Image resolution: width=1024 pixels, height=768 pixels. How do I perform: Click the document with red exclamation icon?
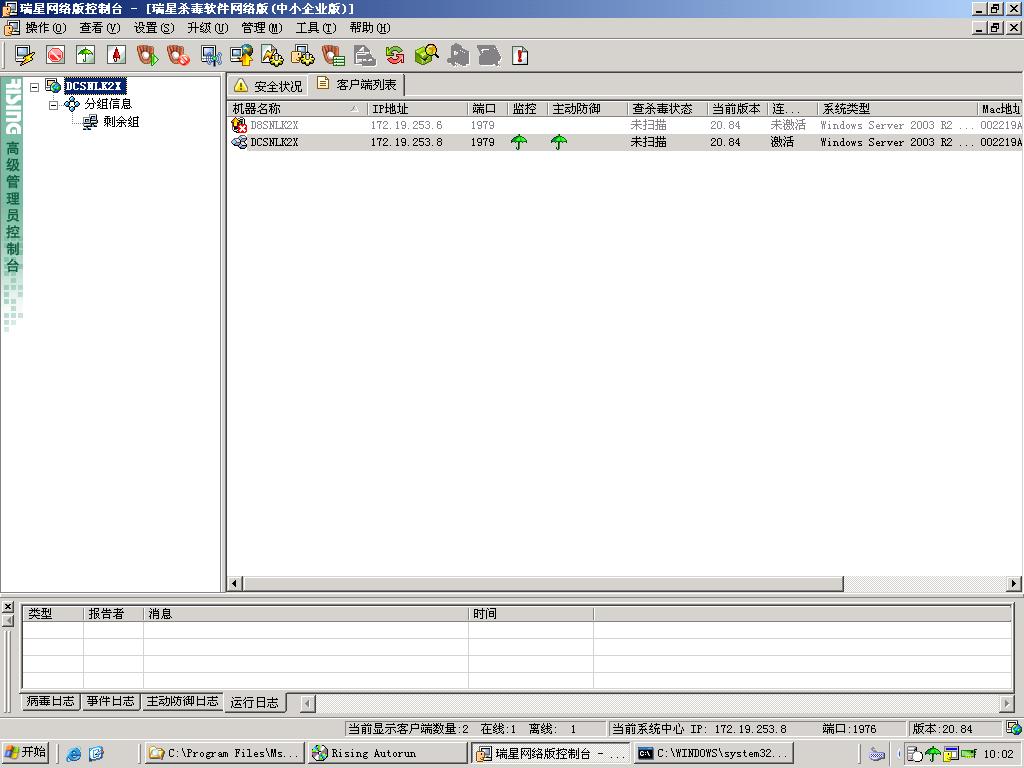520,56
